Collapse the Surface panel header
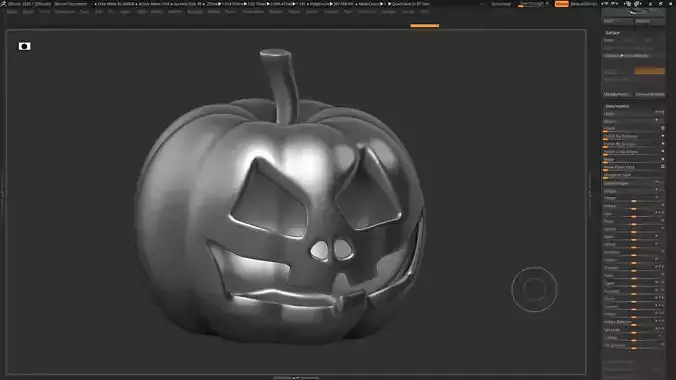This screenshot has width=676, height=380. click(x=612, y=33)
